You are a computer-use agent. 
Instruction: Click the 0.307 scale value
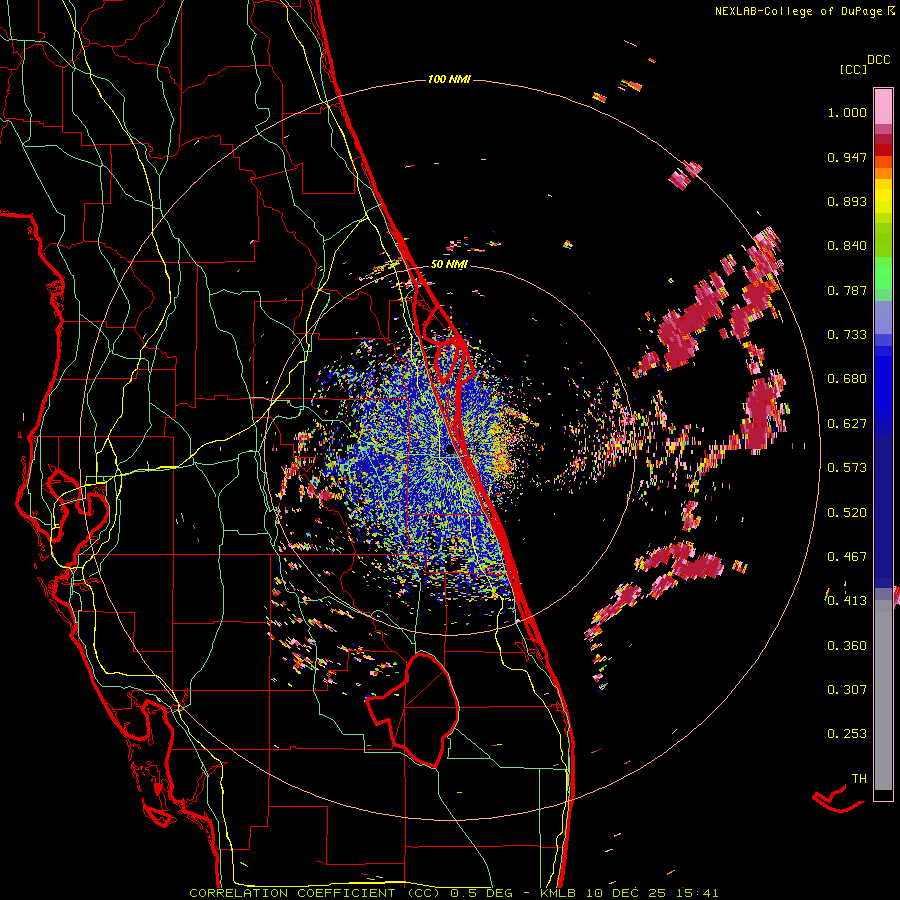[x=847, y=690]
